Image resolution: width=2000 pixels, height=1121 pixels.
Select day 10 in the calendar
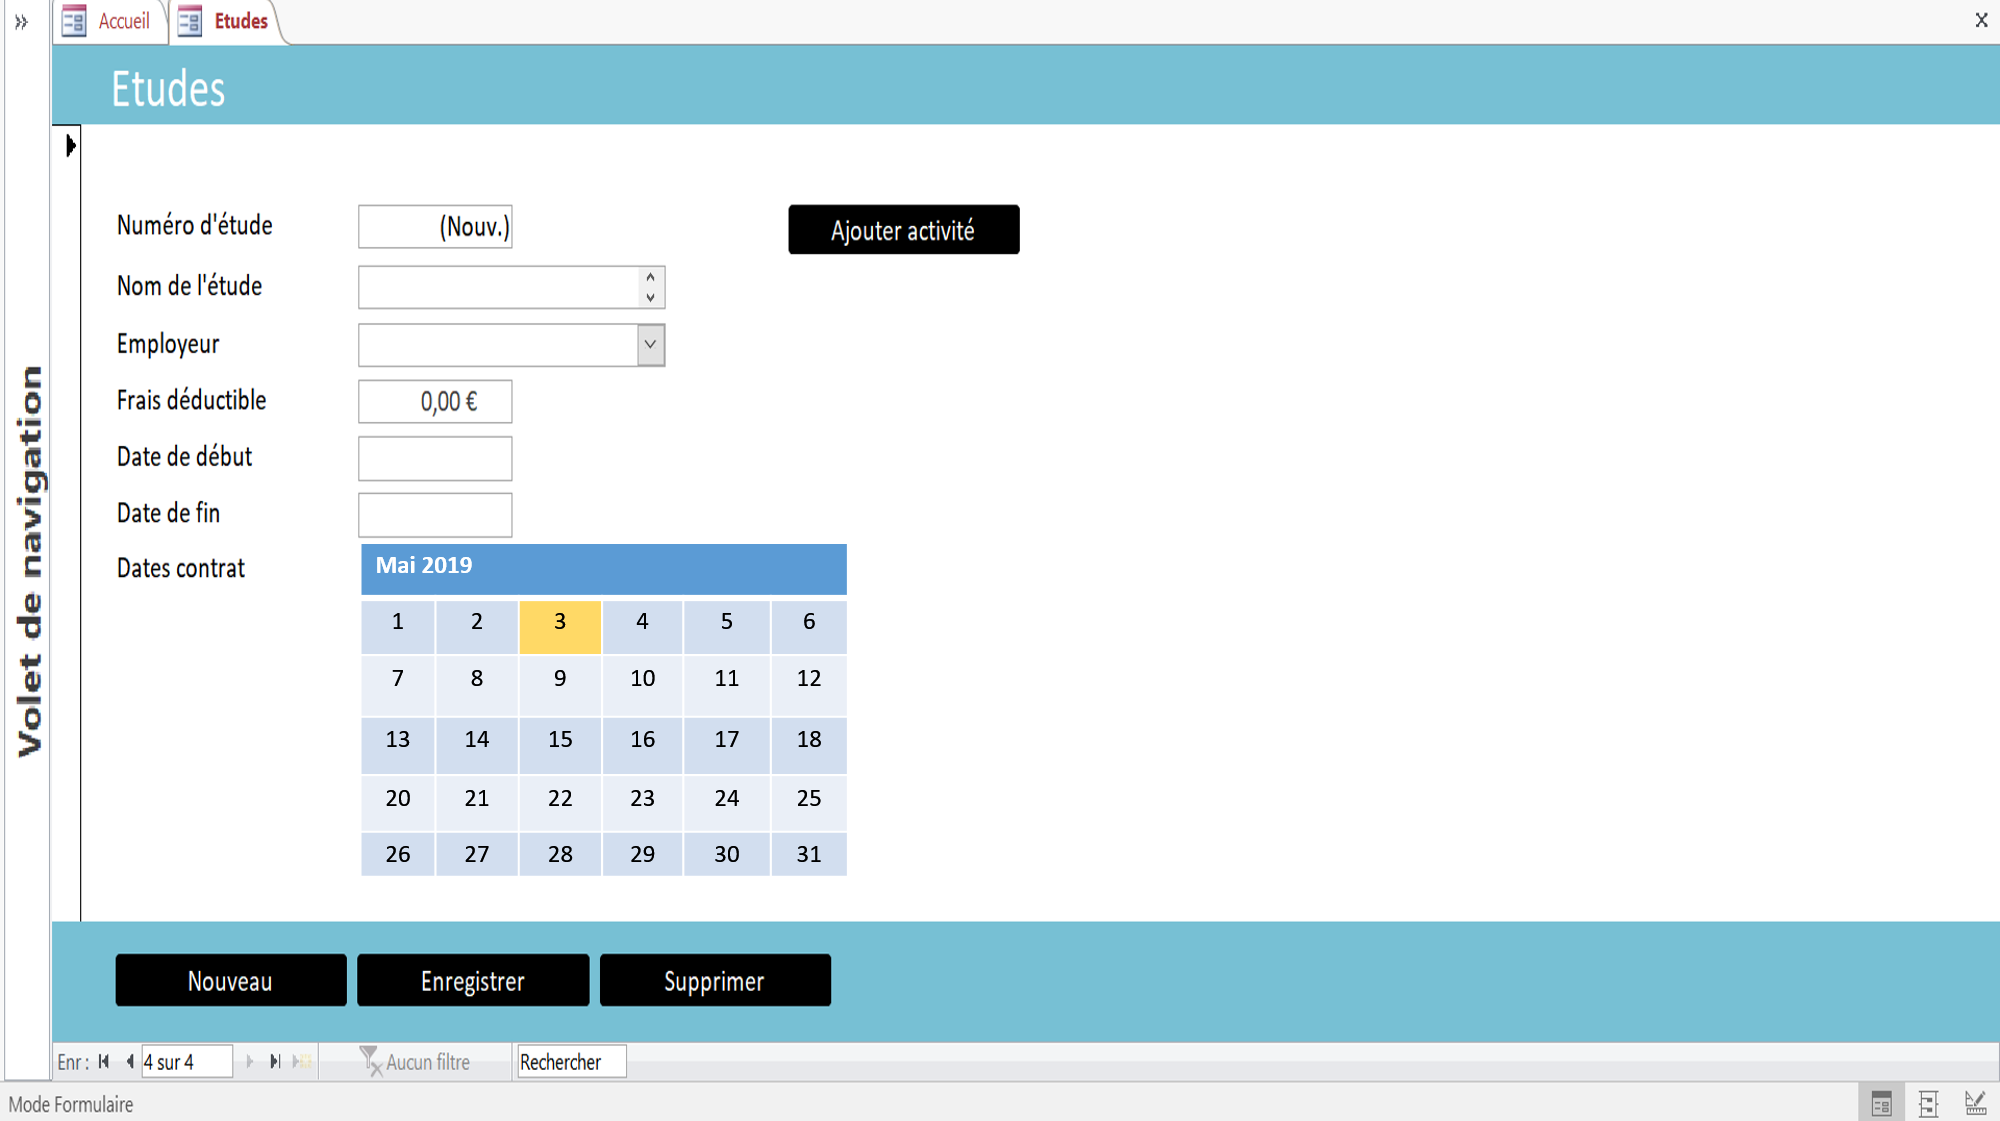pos(642,685)
